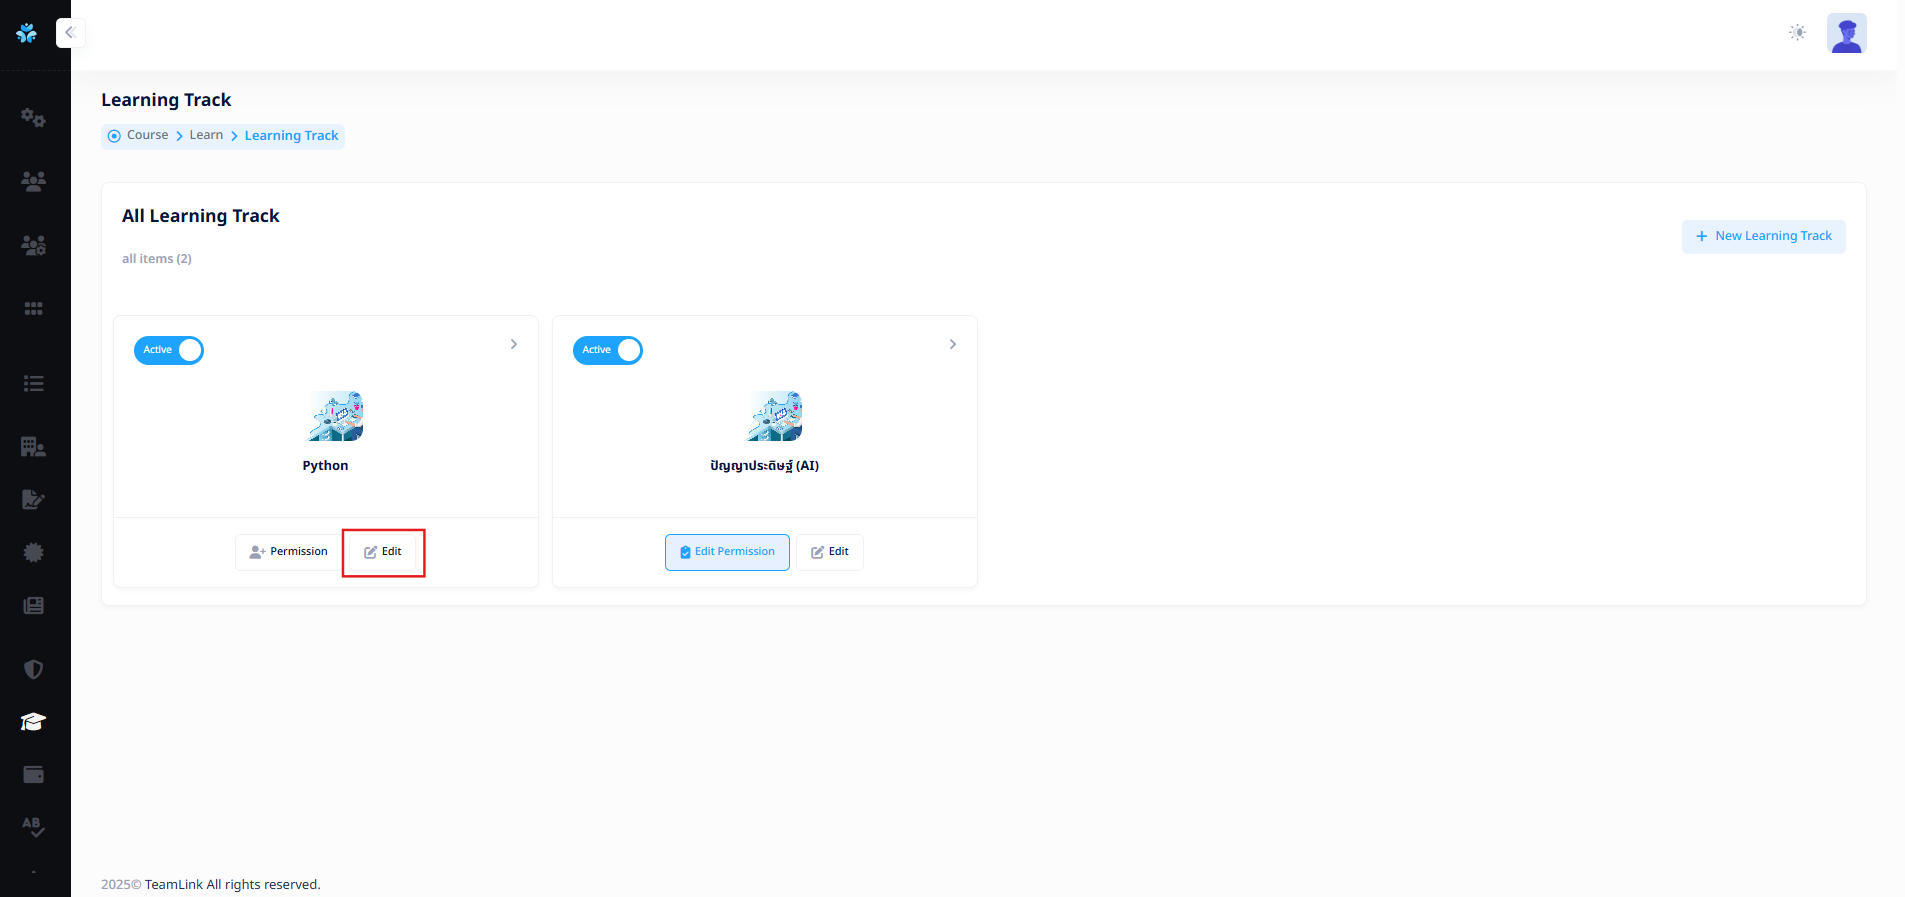Open the shield security sidebar icon
1905x897 pixels.
coord(33,669)
